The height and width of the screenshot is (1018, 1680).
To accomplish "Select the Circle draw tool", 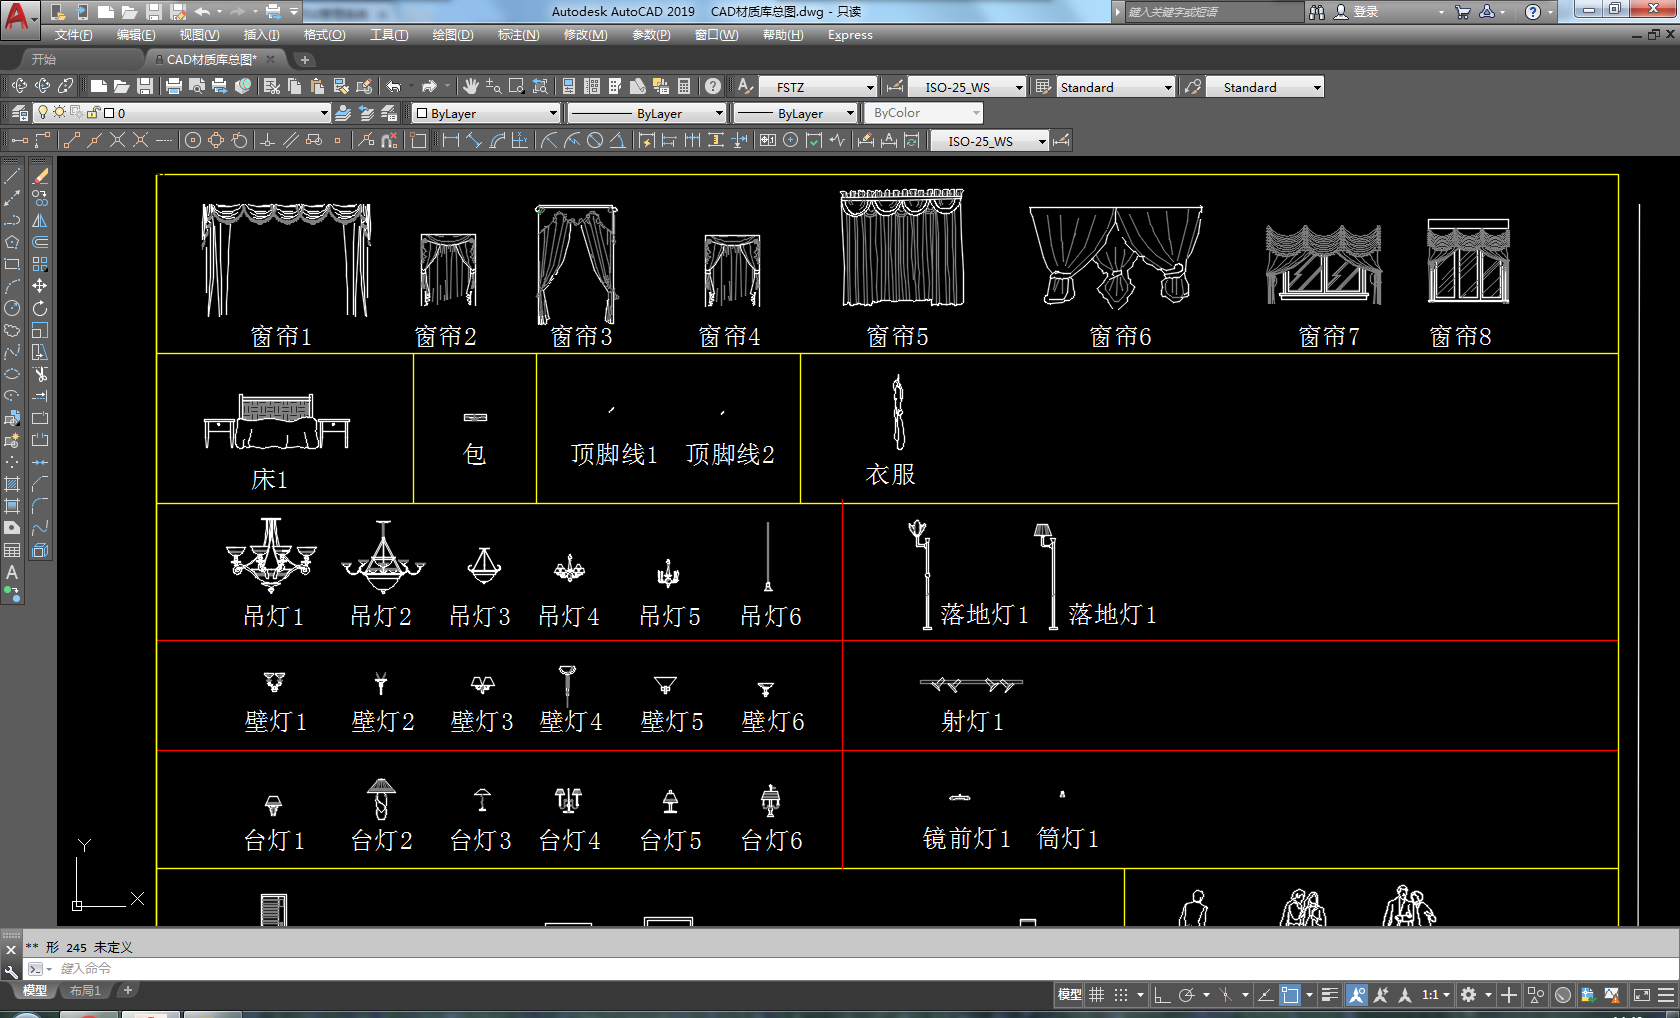I will (12, 308).
